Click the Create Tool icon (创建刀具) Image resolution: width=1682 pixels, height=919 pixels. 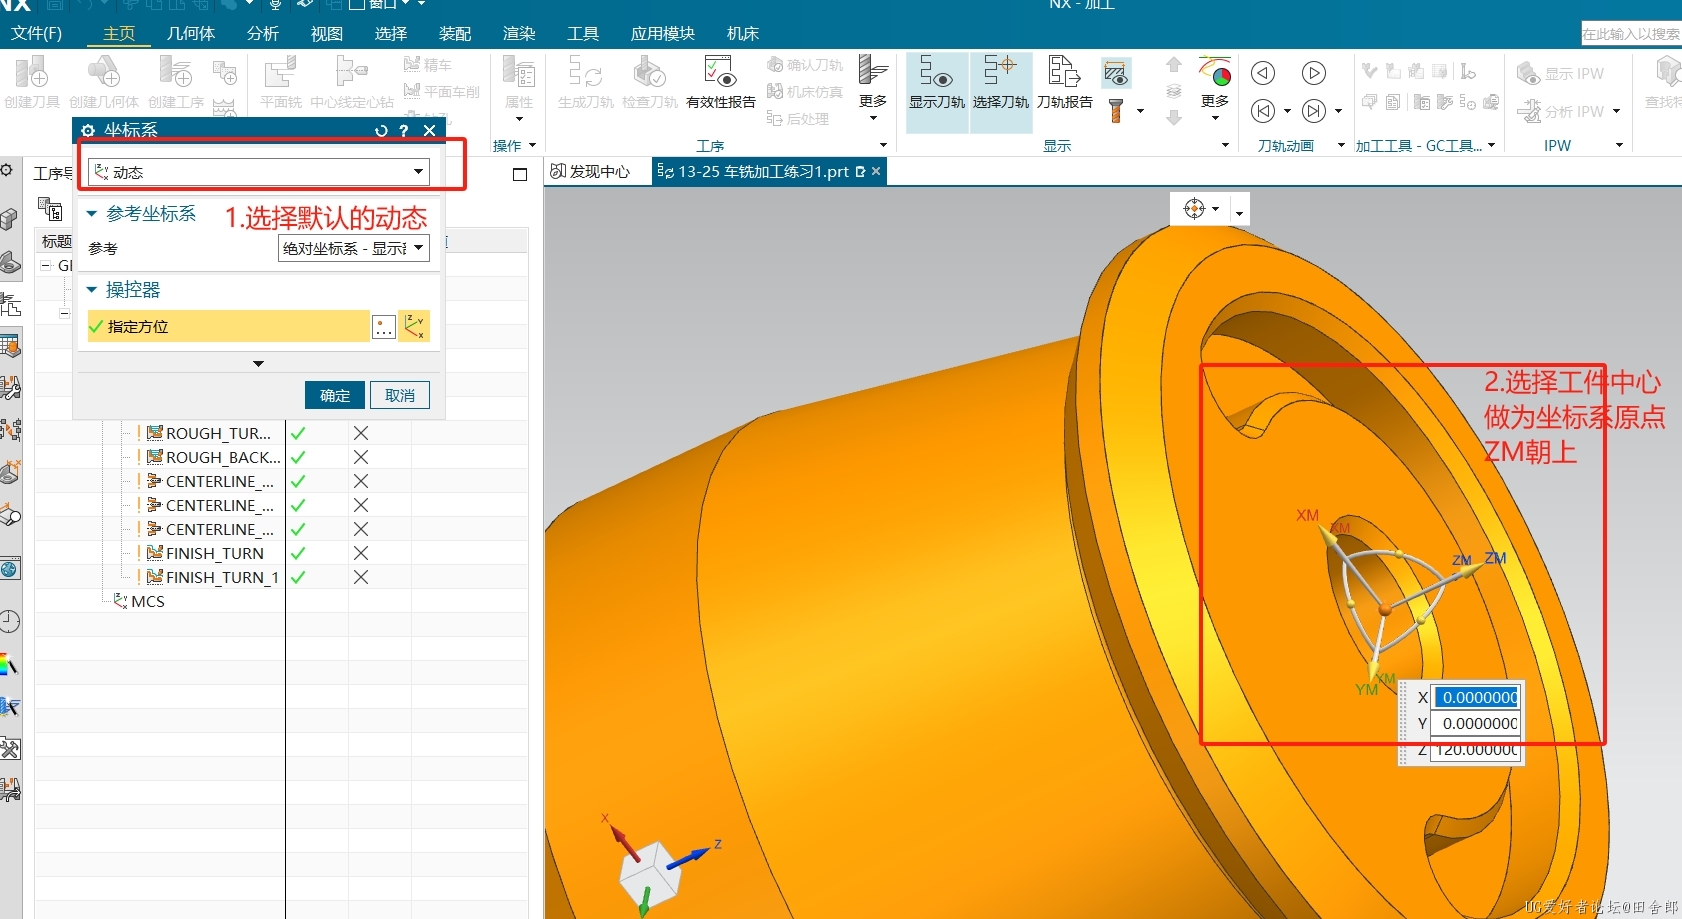pos(32,82)
